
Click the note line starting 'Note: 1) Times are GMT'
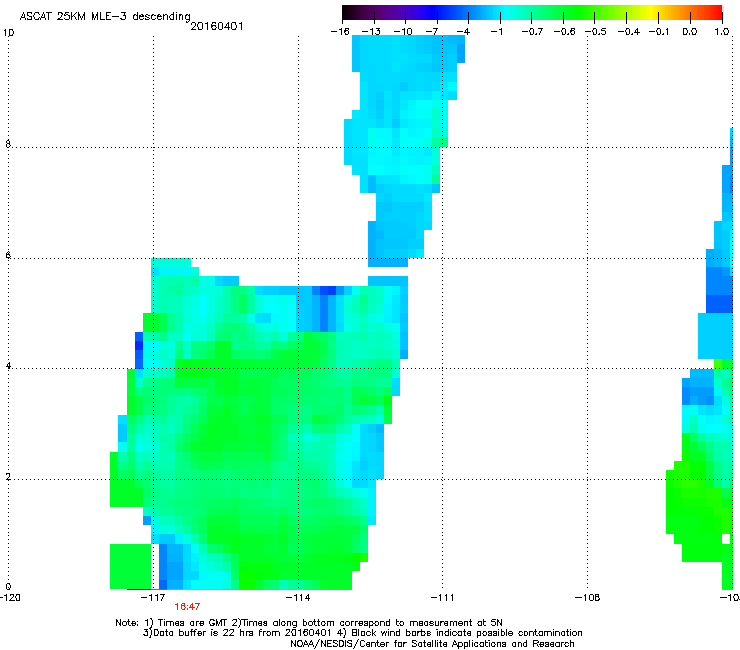[x=309, y=623]
